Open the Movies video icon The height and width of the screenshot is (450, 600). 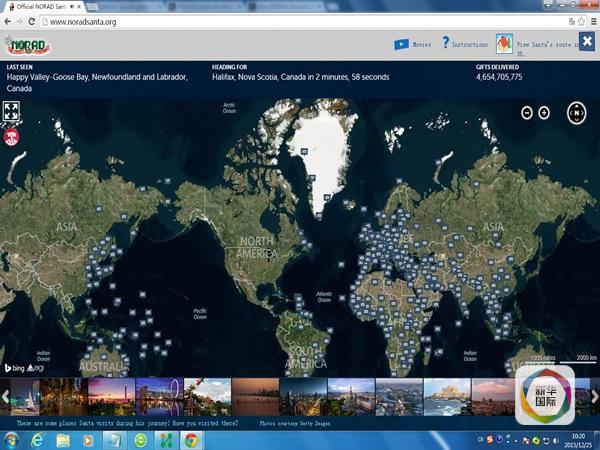pos(401,45)
